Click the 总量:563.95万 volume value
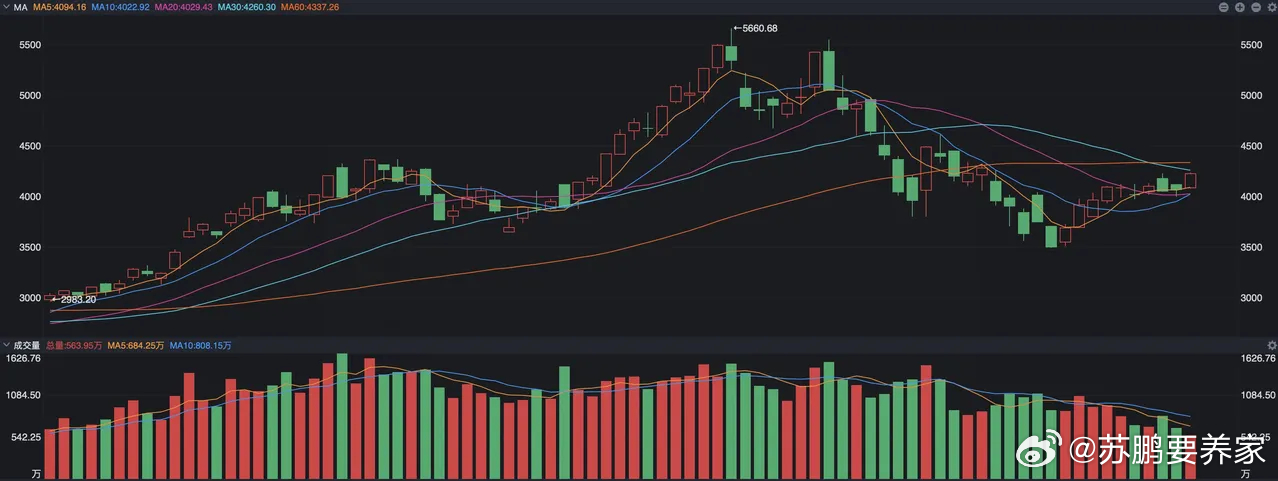The image size is (1278, 481). (74, 345)
